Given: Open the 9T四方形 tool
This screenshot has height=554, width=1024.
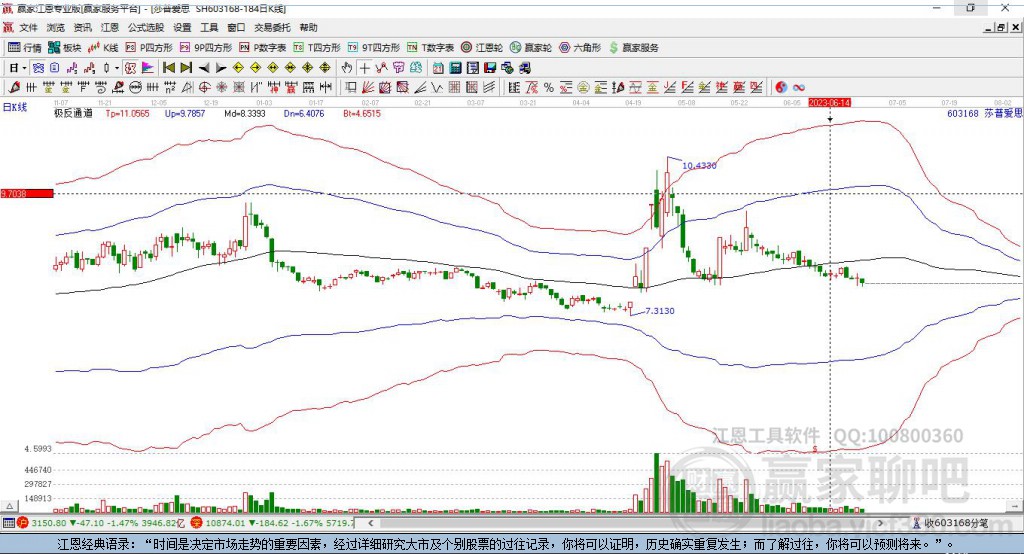Looking at the screenshot, I should click(374, 48).
